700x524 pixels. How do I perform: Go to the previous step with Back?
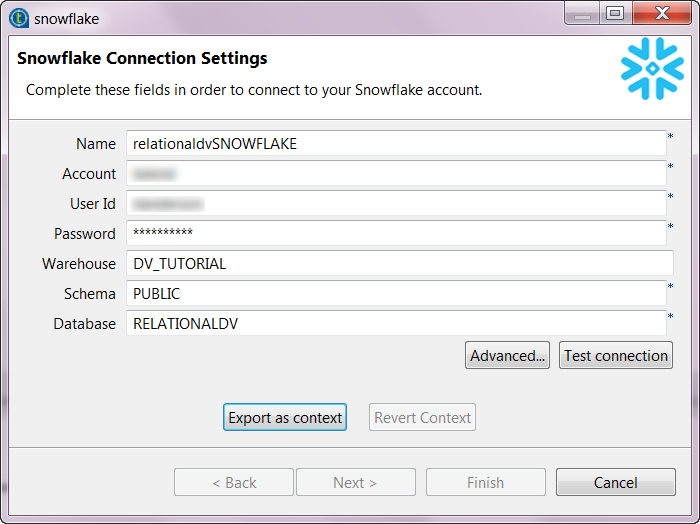pyautogui.click(x=234, y=483)
